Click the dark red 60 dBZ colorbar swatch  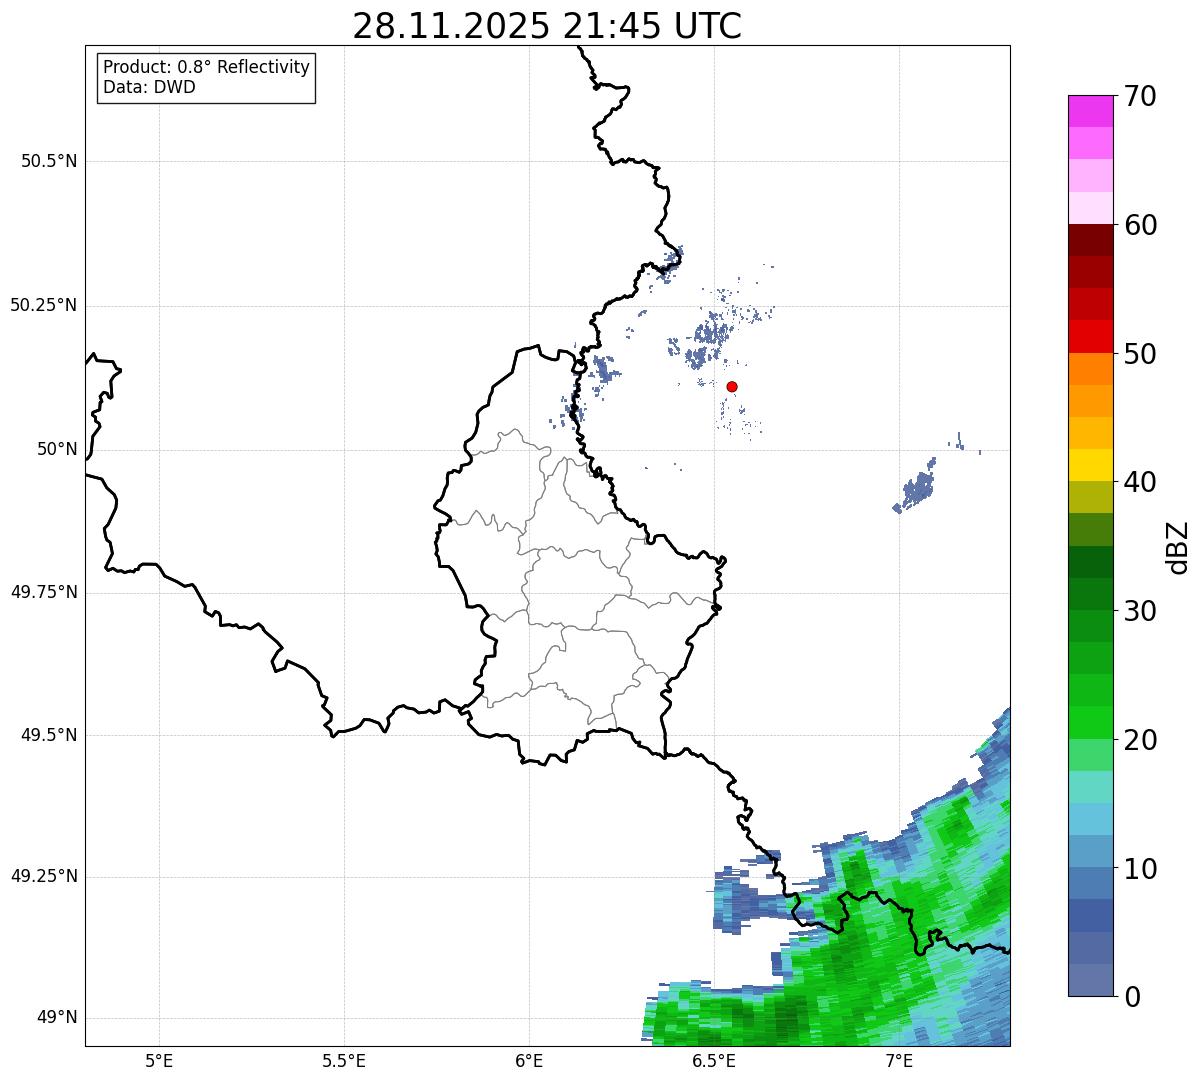point(1090,240)
